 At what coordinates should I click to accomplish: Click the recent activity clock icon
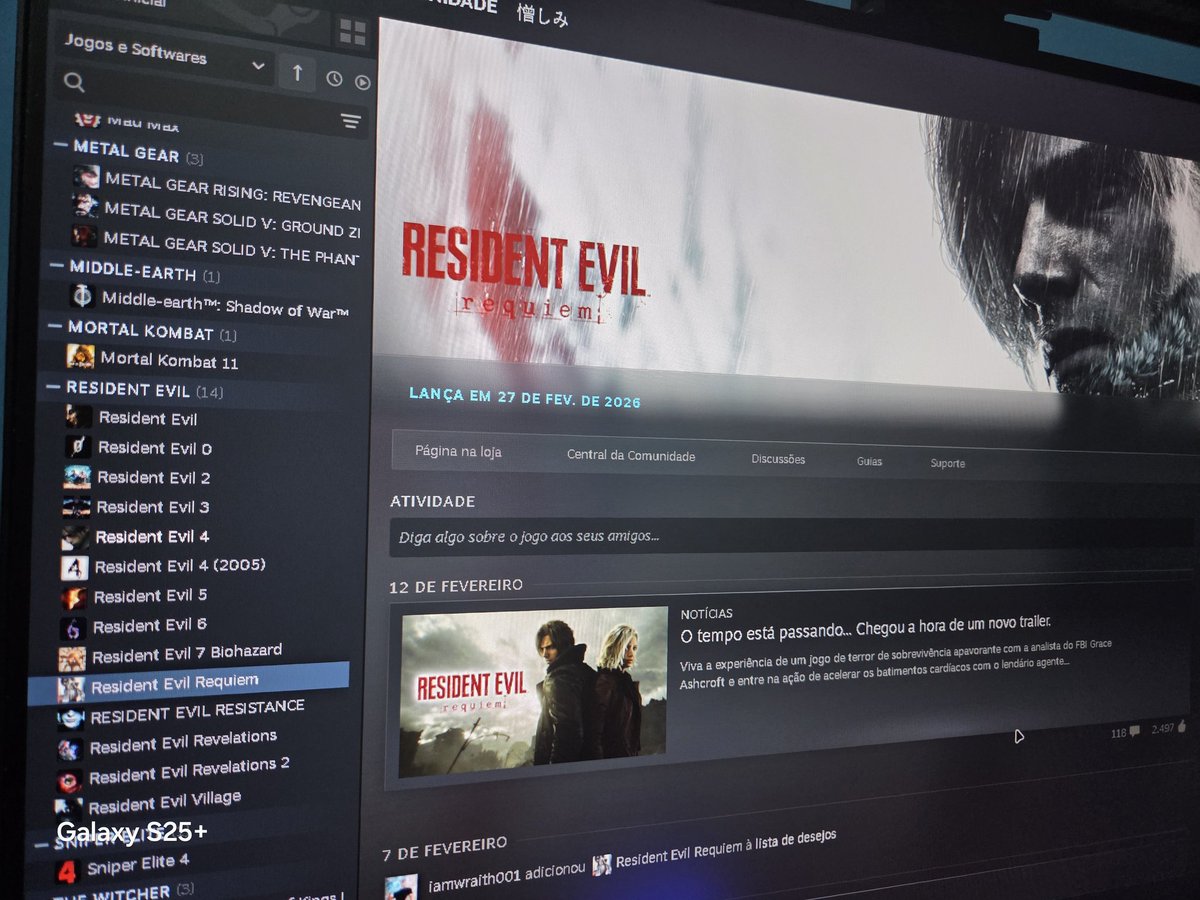pyautogui.click(x=334, y=79)
